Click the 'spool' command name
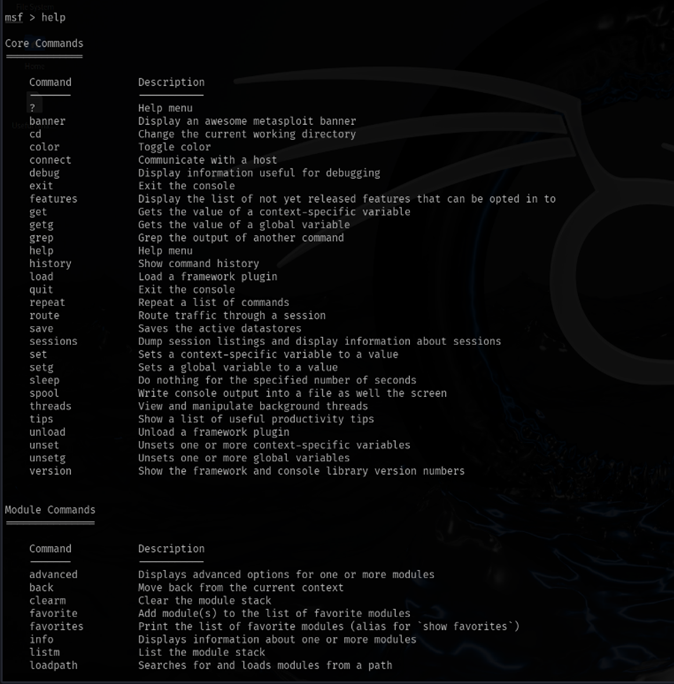Screen dimensions: 674x684 tap(44, 393)
